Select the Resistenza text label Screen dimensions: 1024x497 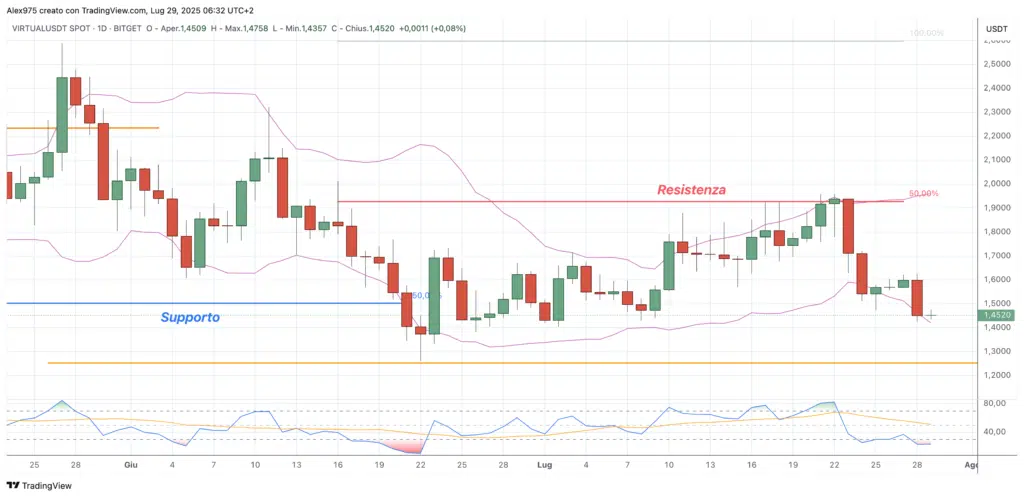(691, 189)
